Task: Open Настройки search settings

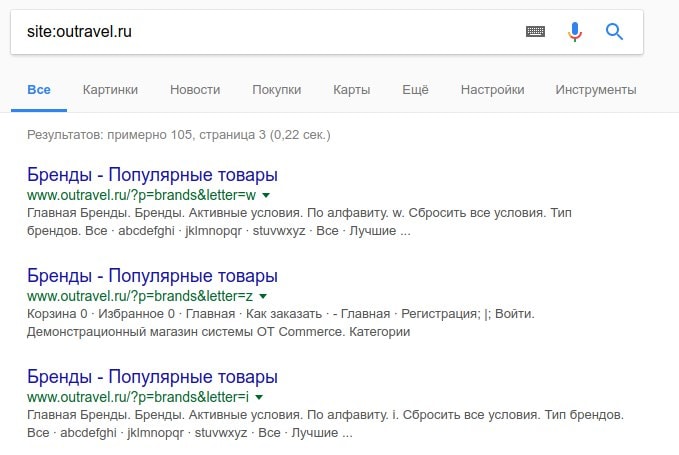Action: pyautogui.click(x=492, y=90)
